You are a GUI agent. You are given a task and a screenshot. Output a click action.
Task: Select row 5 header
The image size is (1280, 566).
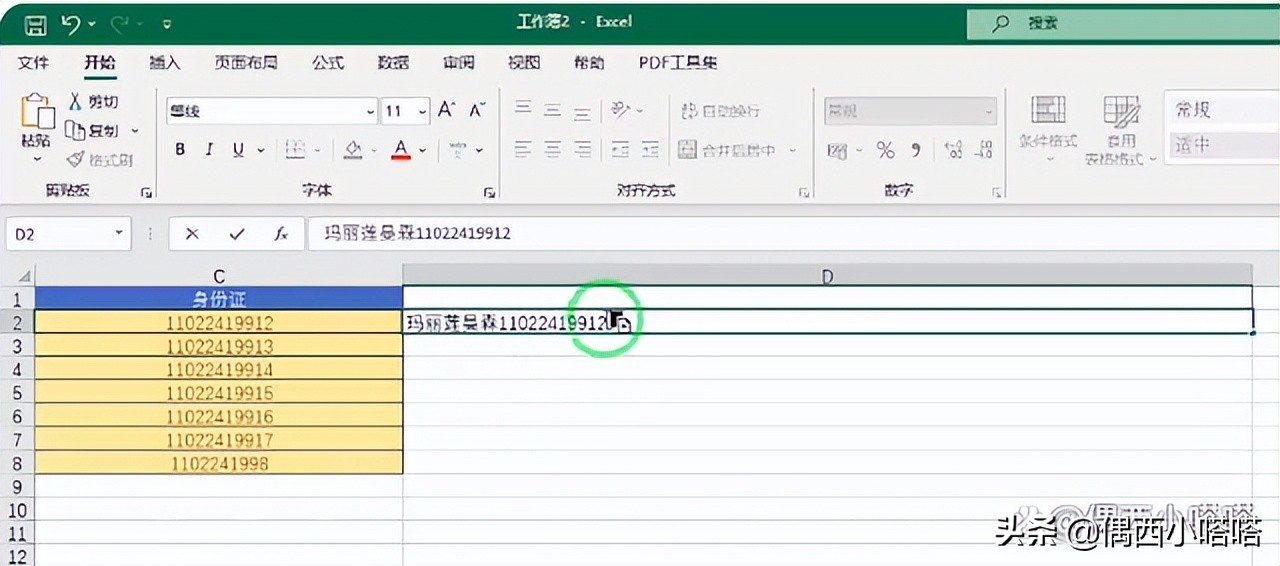(x=17, y=394)
